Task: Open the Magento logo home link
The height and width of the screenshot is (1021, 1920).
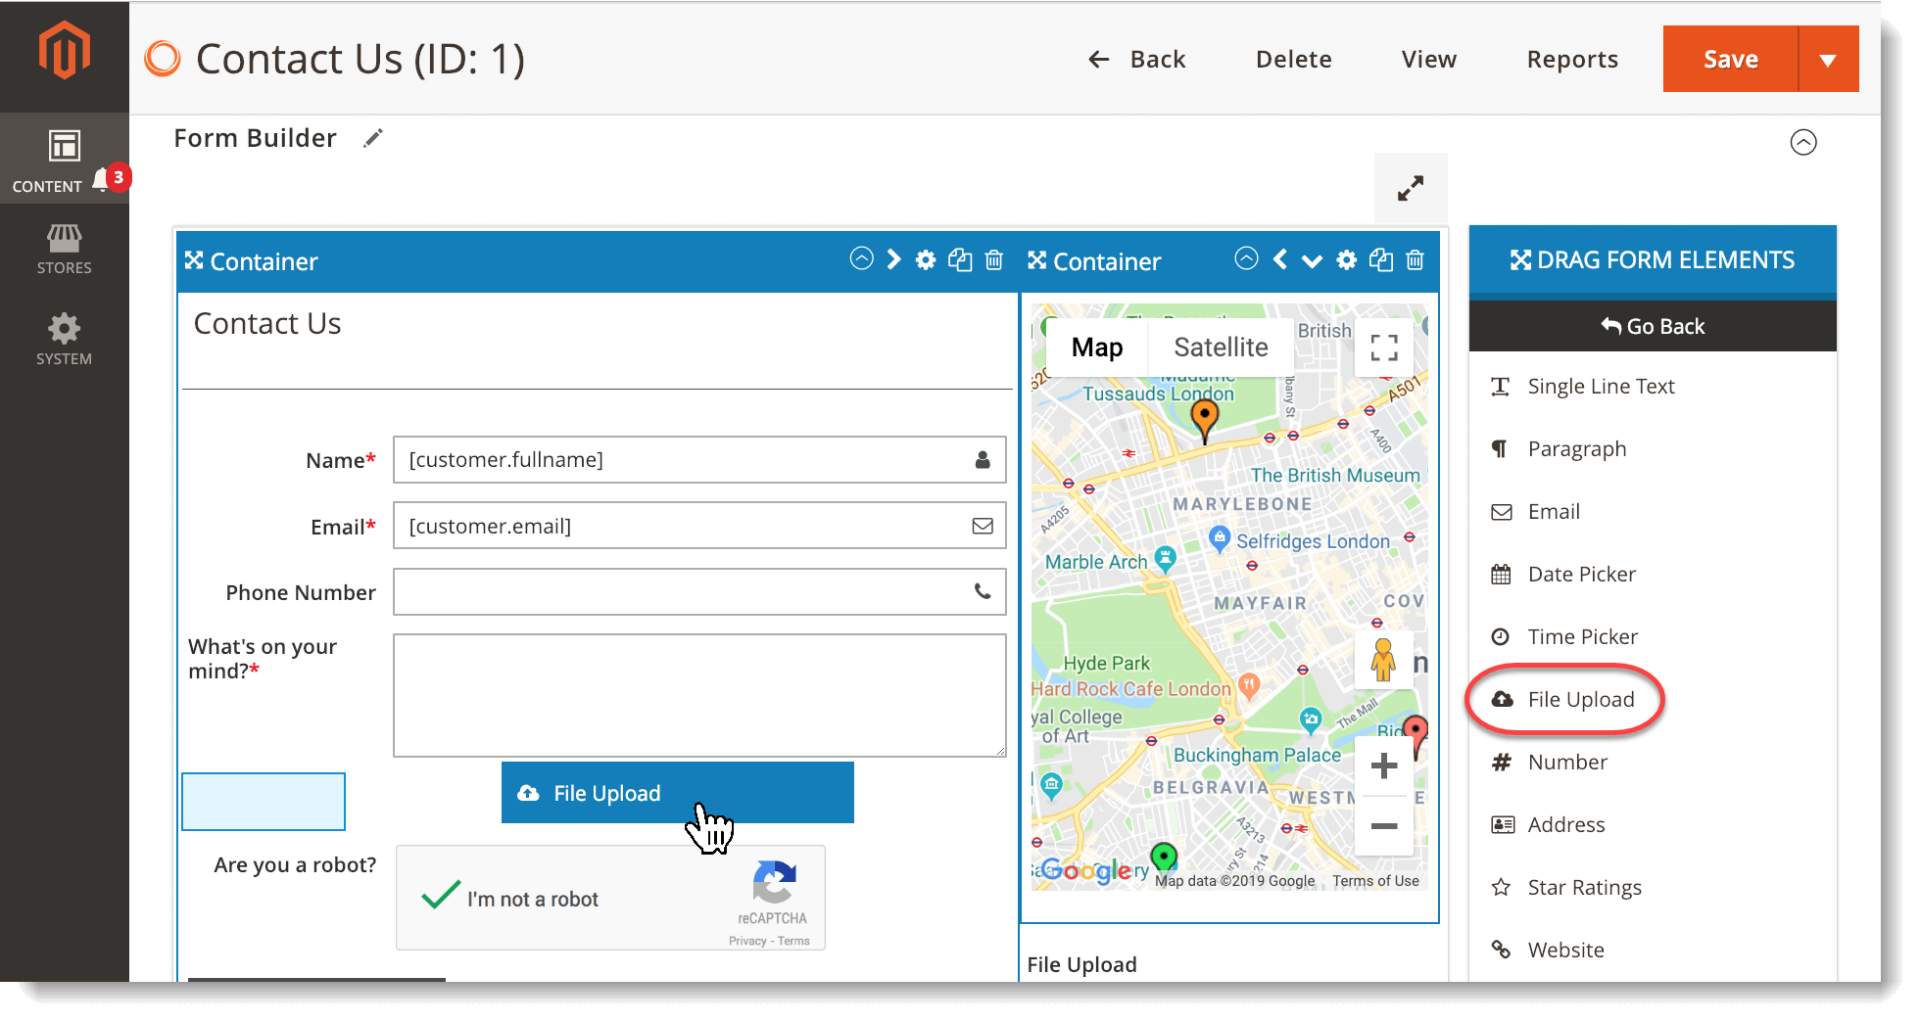Action: tap(64, 50)
